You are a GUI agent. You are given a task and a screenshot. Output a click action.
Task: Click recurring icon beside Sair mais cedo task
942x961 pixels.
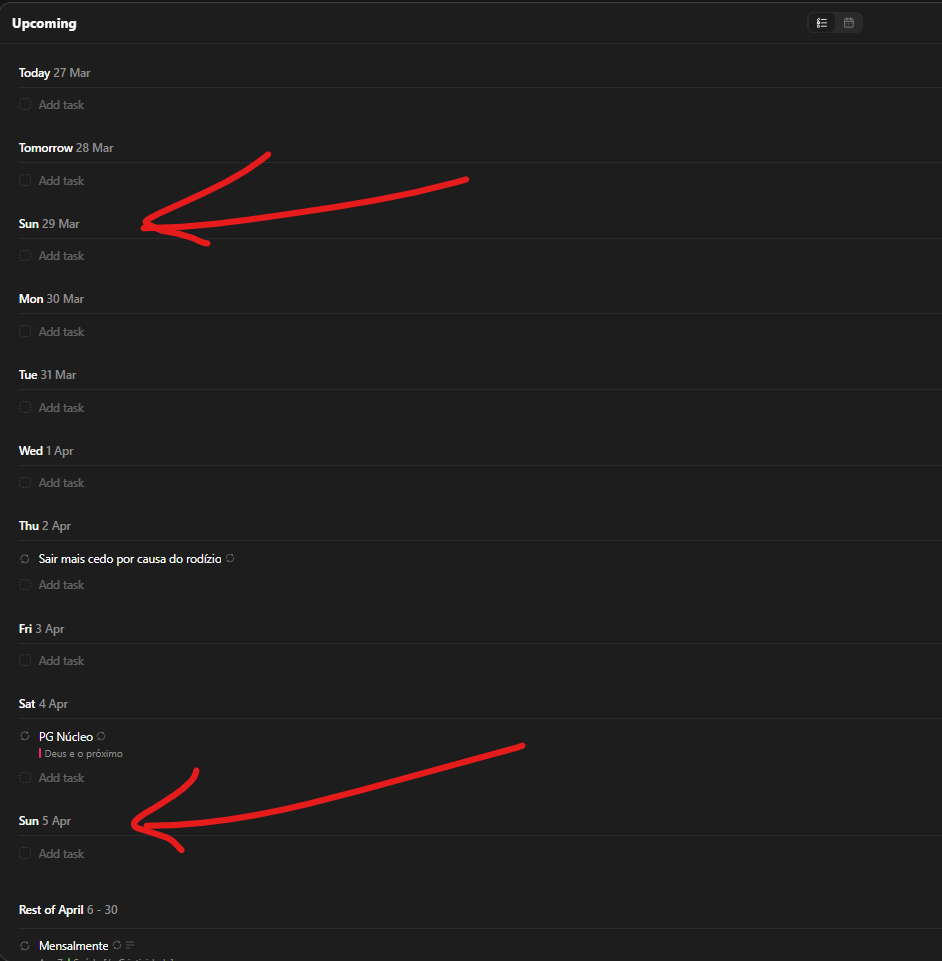point(230,558)
